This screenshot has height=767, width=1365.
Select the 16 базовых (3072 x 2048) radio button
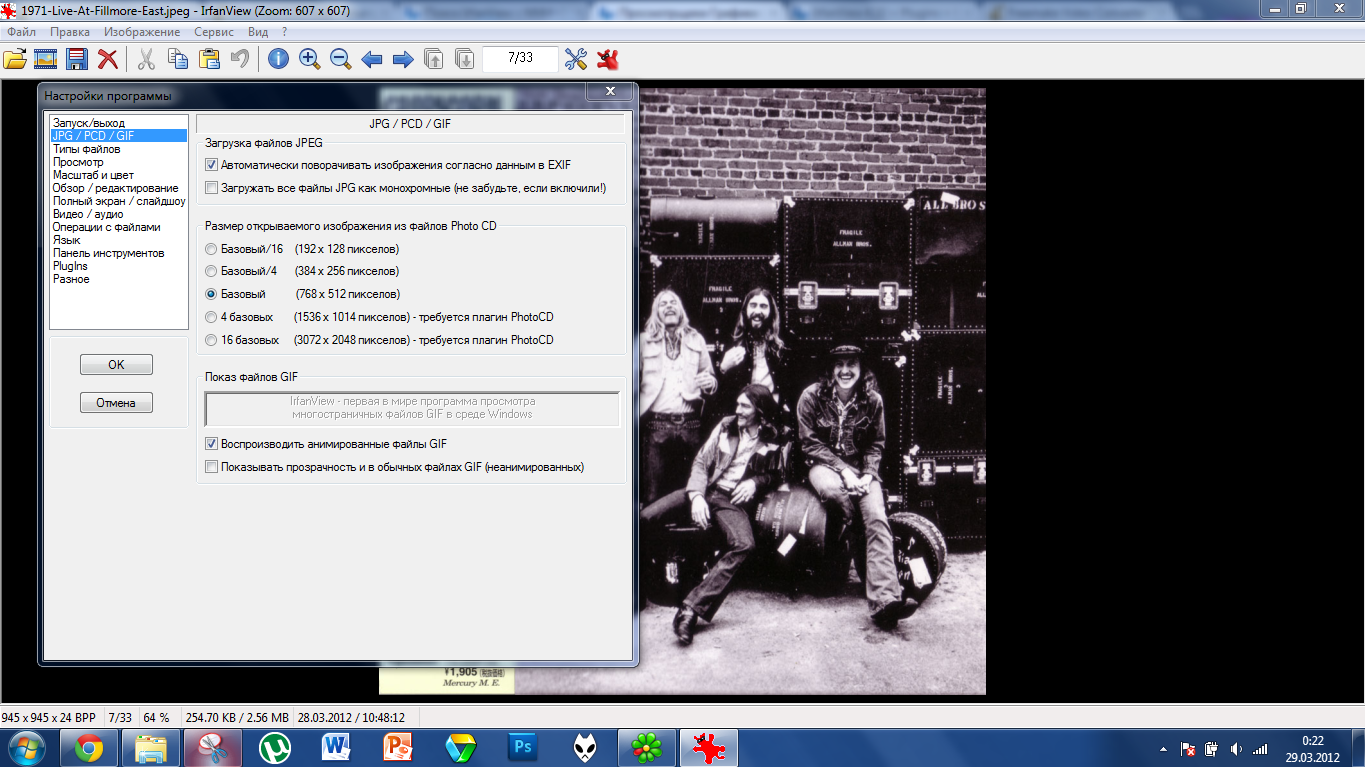[x=211, y=341]
